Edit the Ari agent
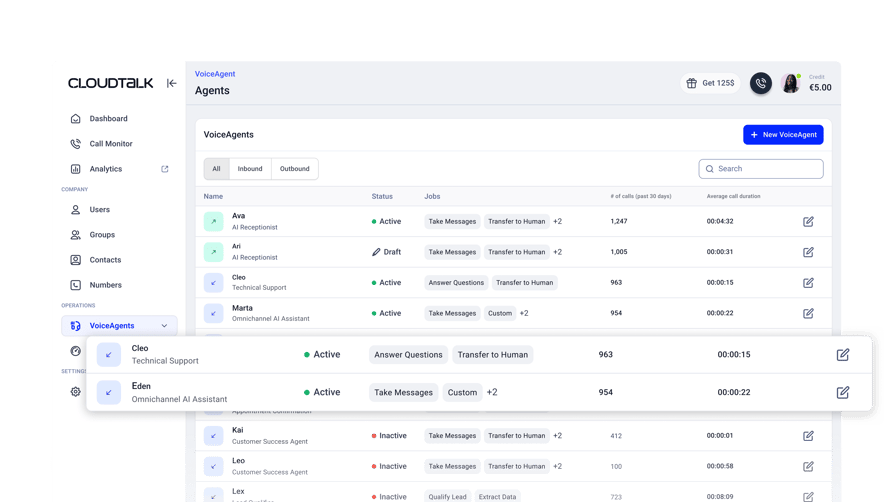 click(808, 252)
